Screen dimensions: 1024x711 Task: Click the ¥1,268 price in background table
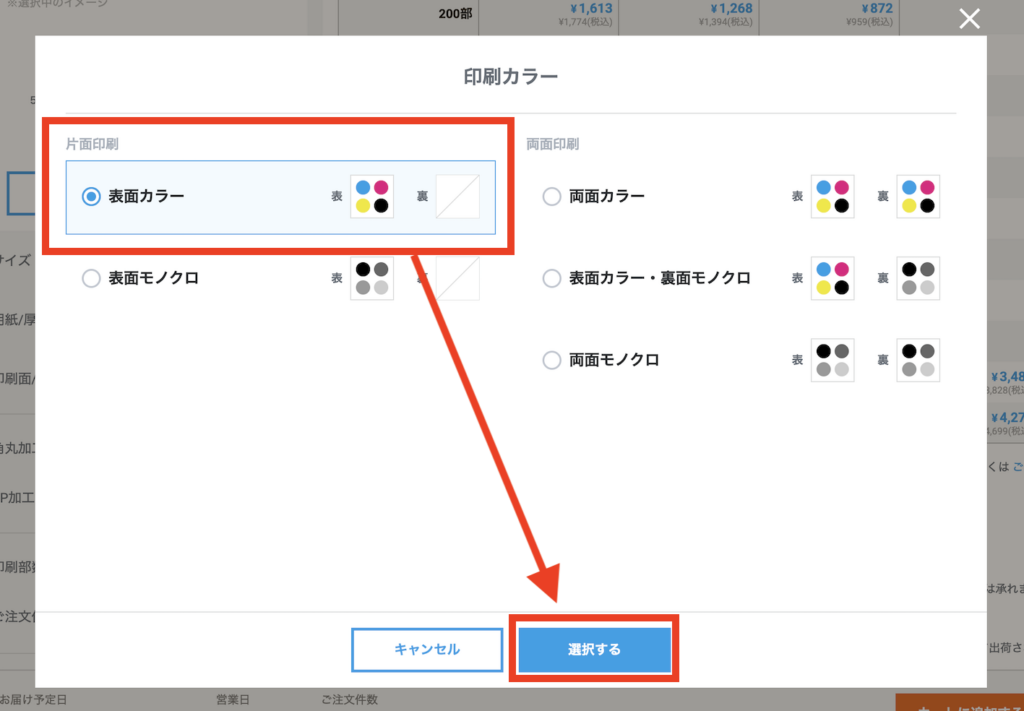point(731,8)
